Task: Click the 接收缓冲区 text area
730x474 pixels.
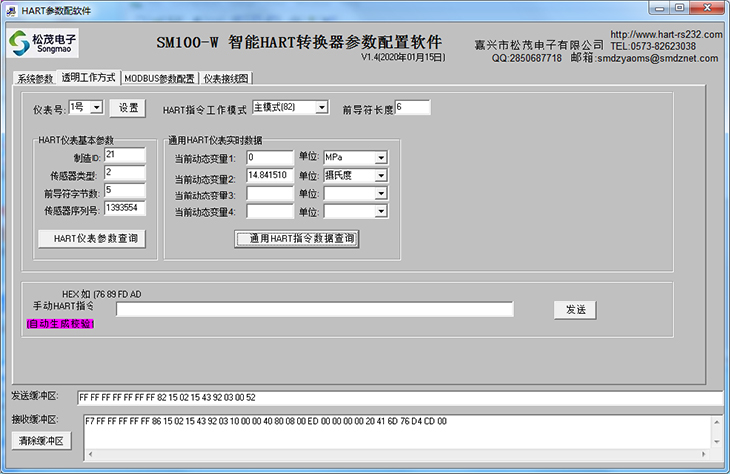Action: click(x=397, y=432)
